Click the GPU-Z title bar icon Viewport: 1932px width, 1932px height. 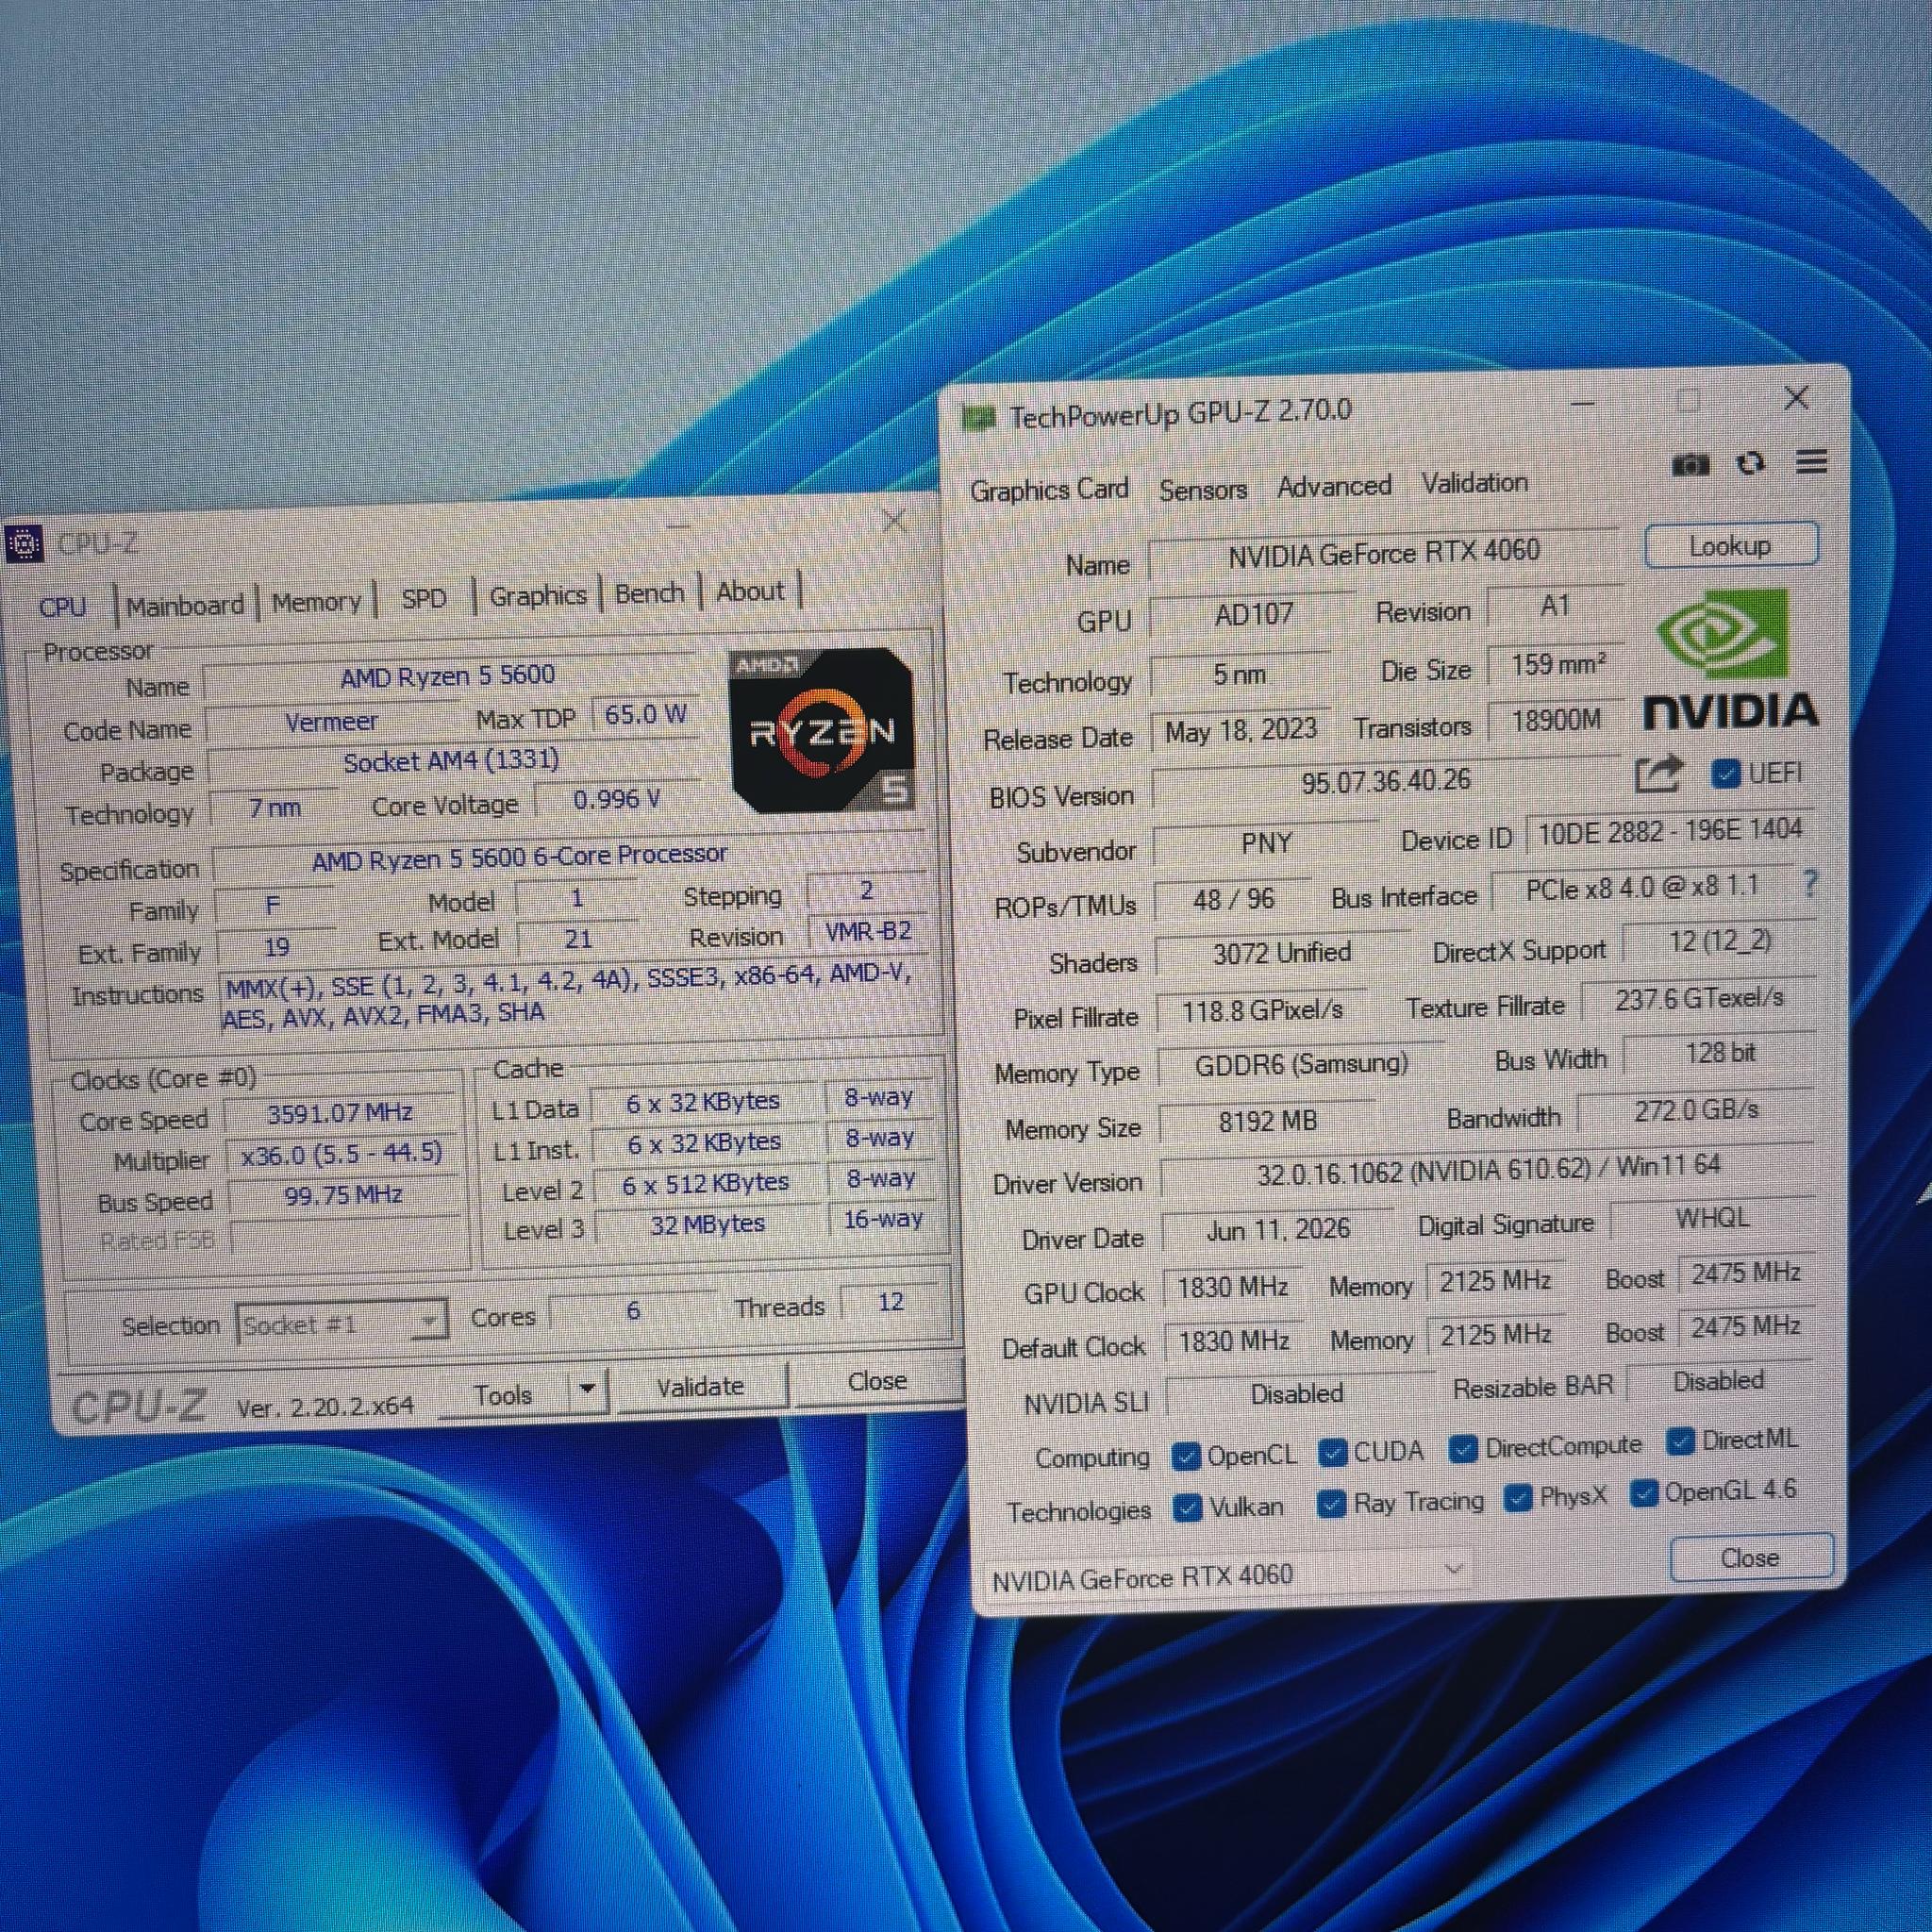tap(979, 418)
